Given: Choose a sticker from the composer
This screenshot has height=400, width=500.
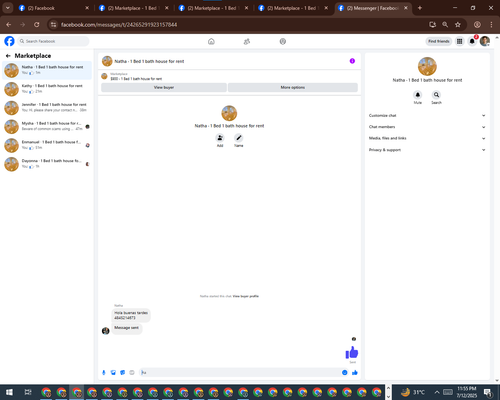Looking at the screenshot, I should (123, 372).
